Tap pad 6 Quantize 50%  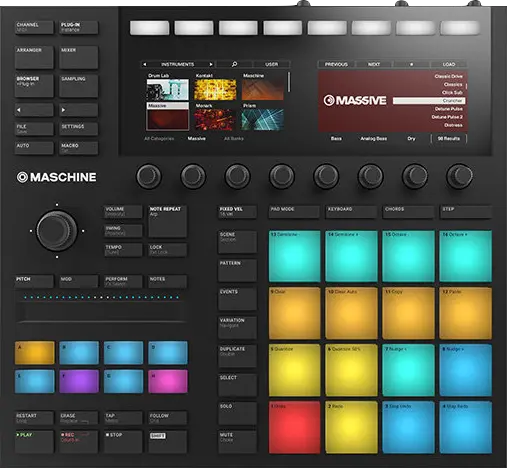(351, 370)
